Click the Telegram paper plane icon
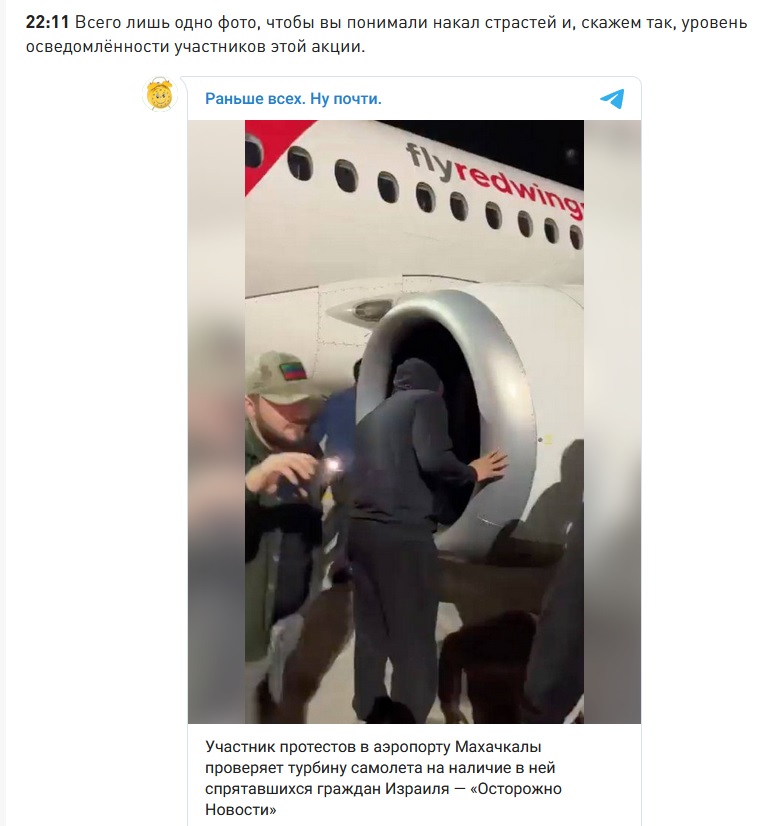 click(612, 99)
